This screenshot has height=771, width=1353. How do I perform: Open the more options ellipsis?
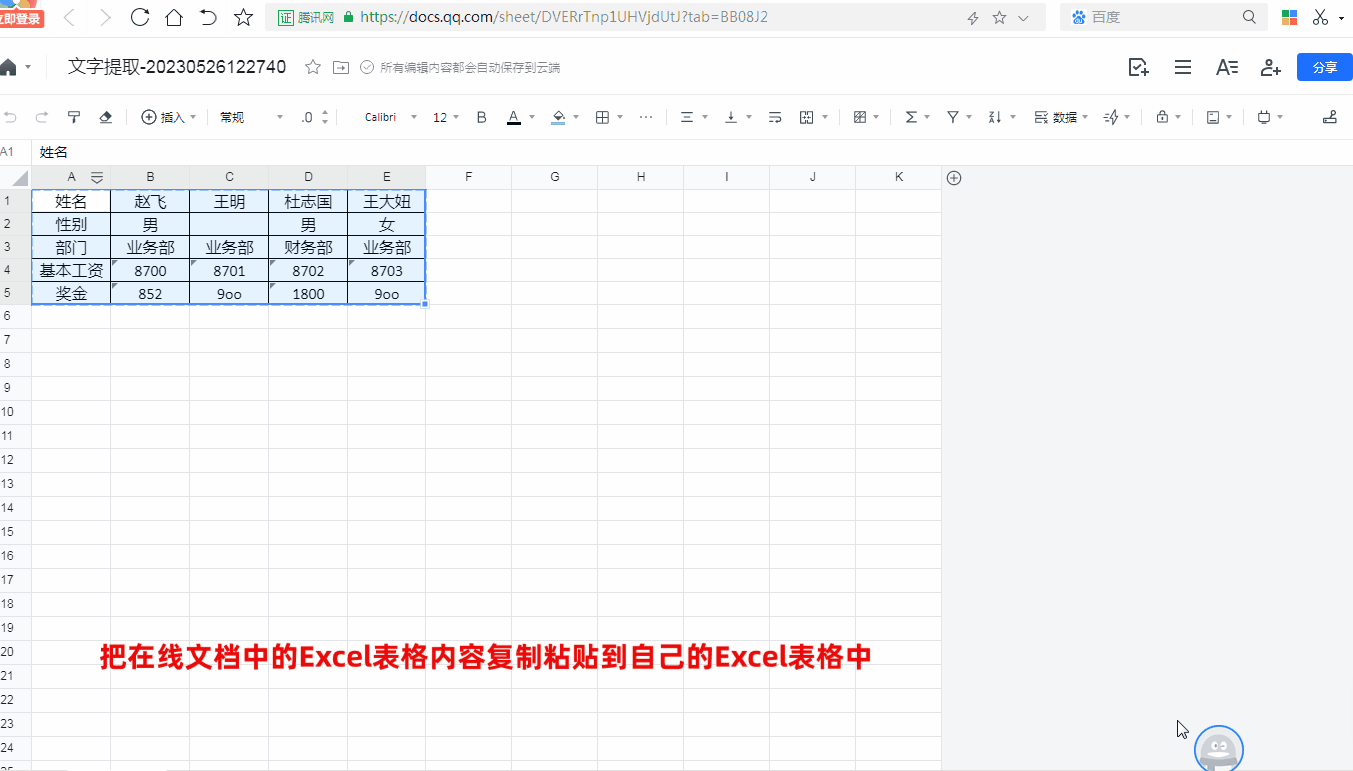[x=646, y=117]
